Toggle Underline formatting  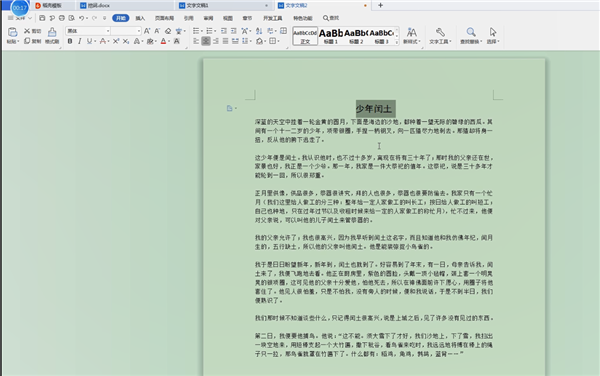(x=89, y=41)
